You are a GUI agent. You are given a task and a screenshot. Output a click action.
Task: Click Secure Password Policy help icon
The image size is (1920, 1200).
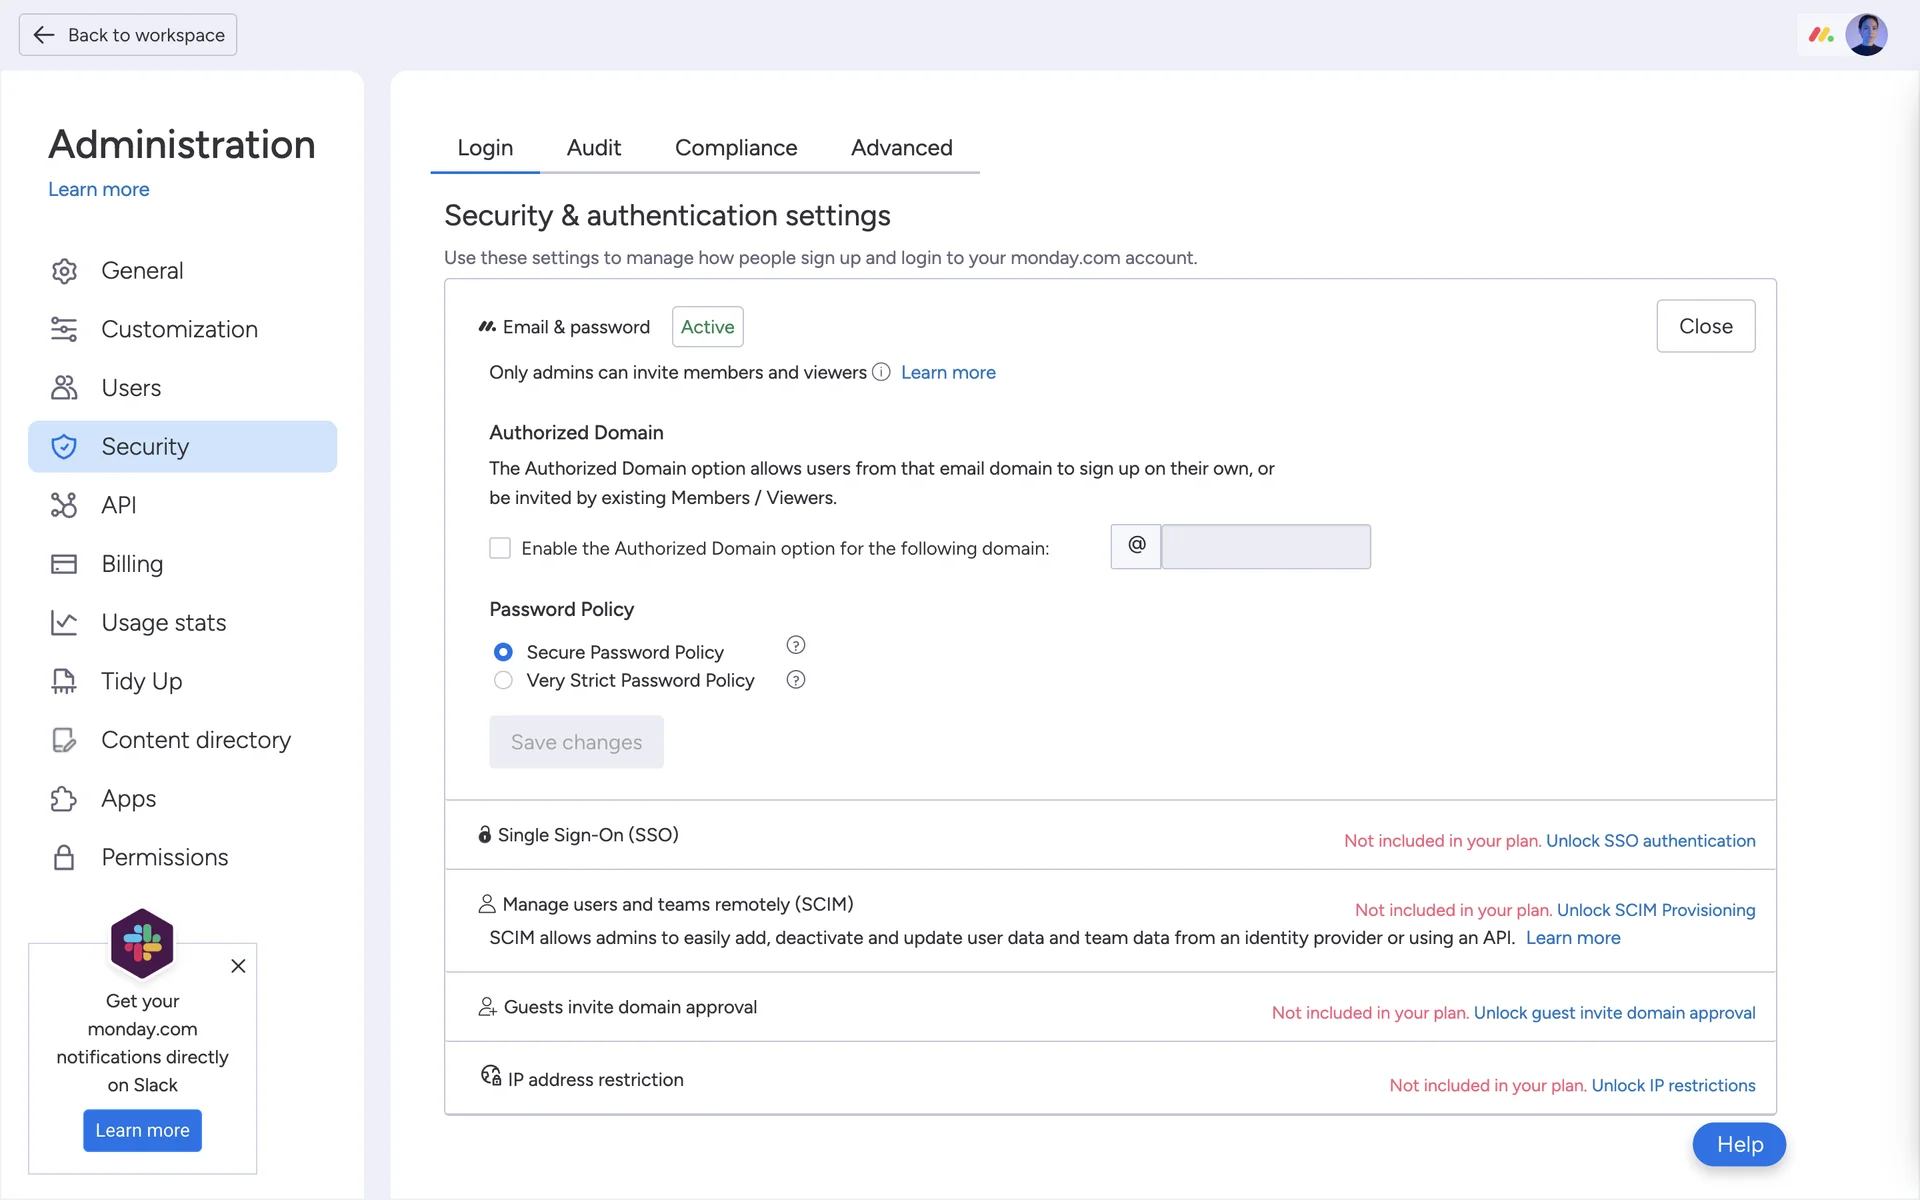point(796,645)
